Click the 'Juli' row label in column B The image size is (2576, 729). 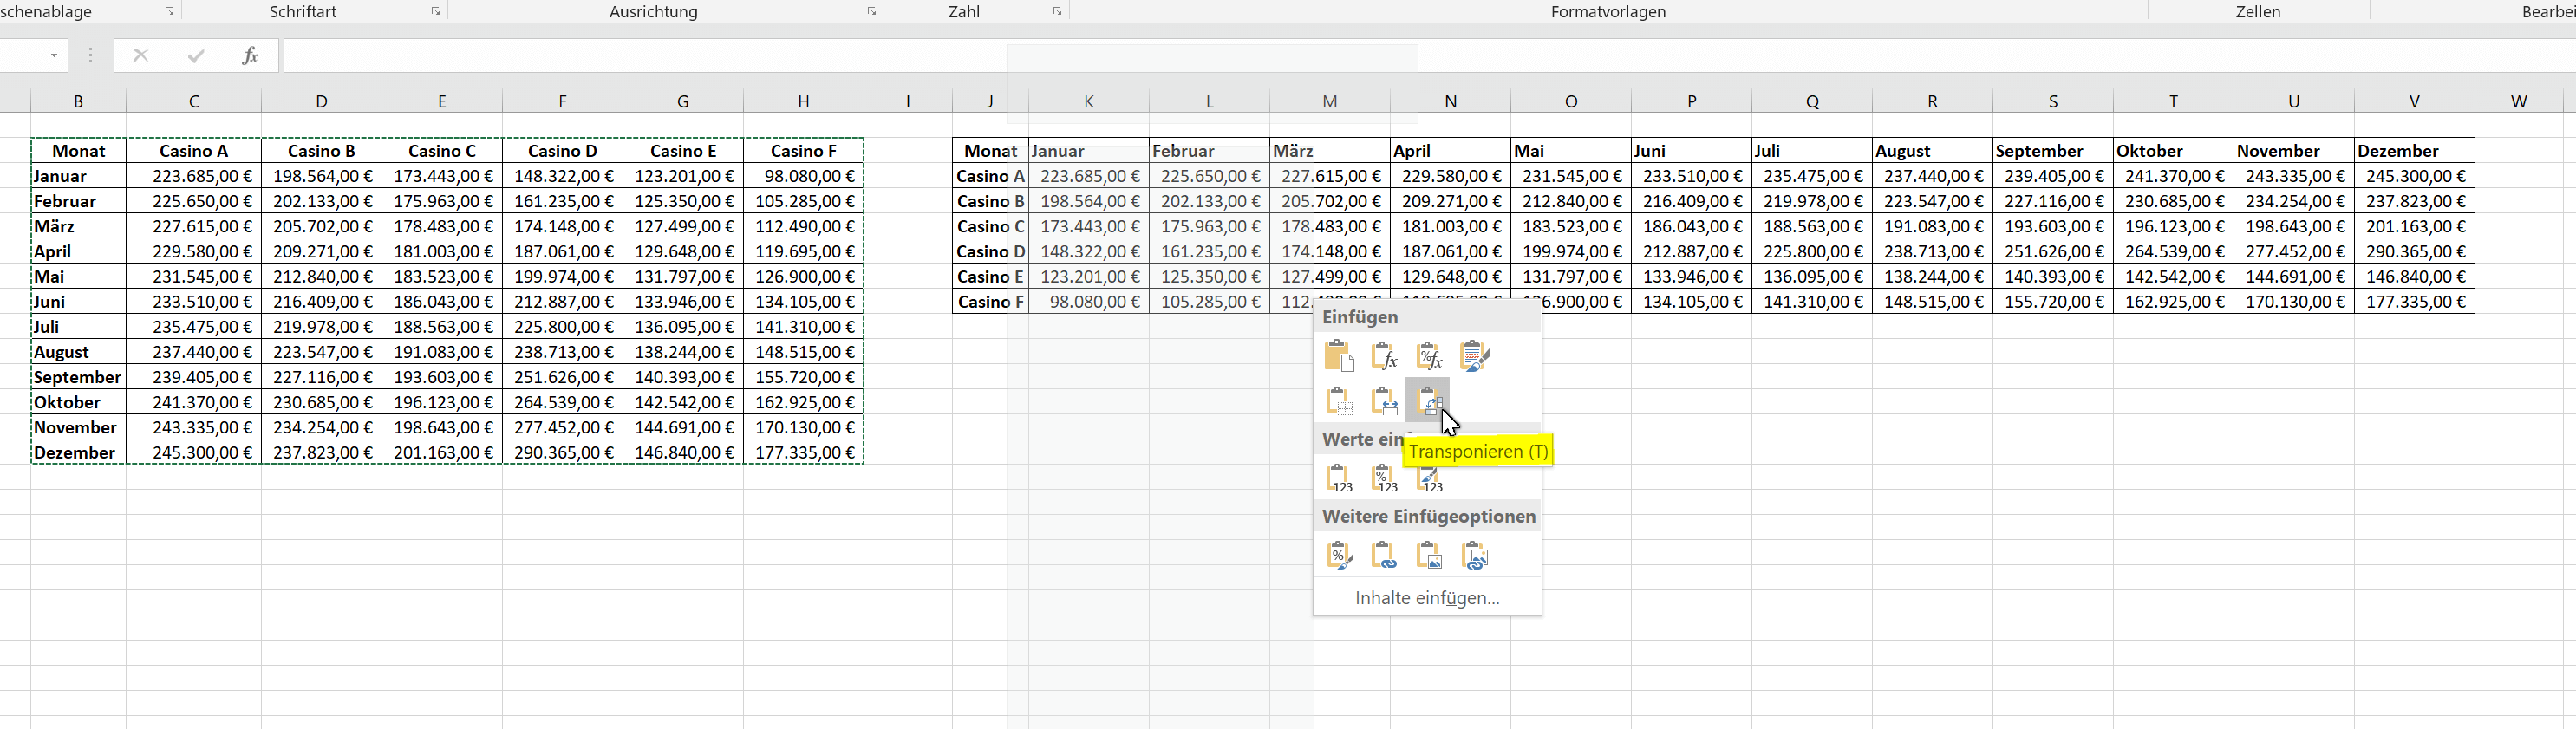pyautogui.click(x=79, y=327)
